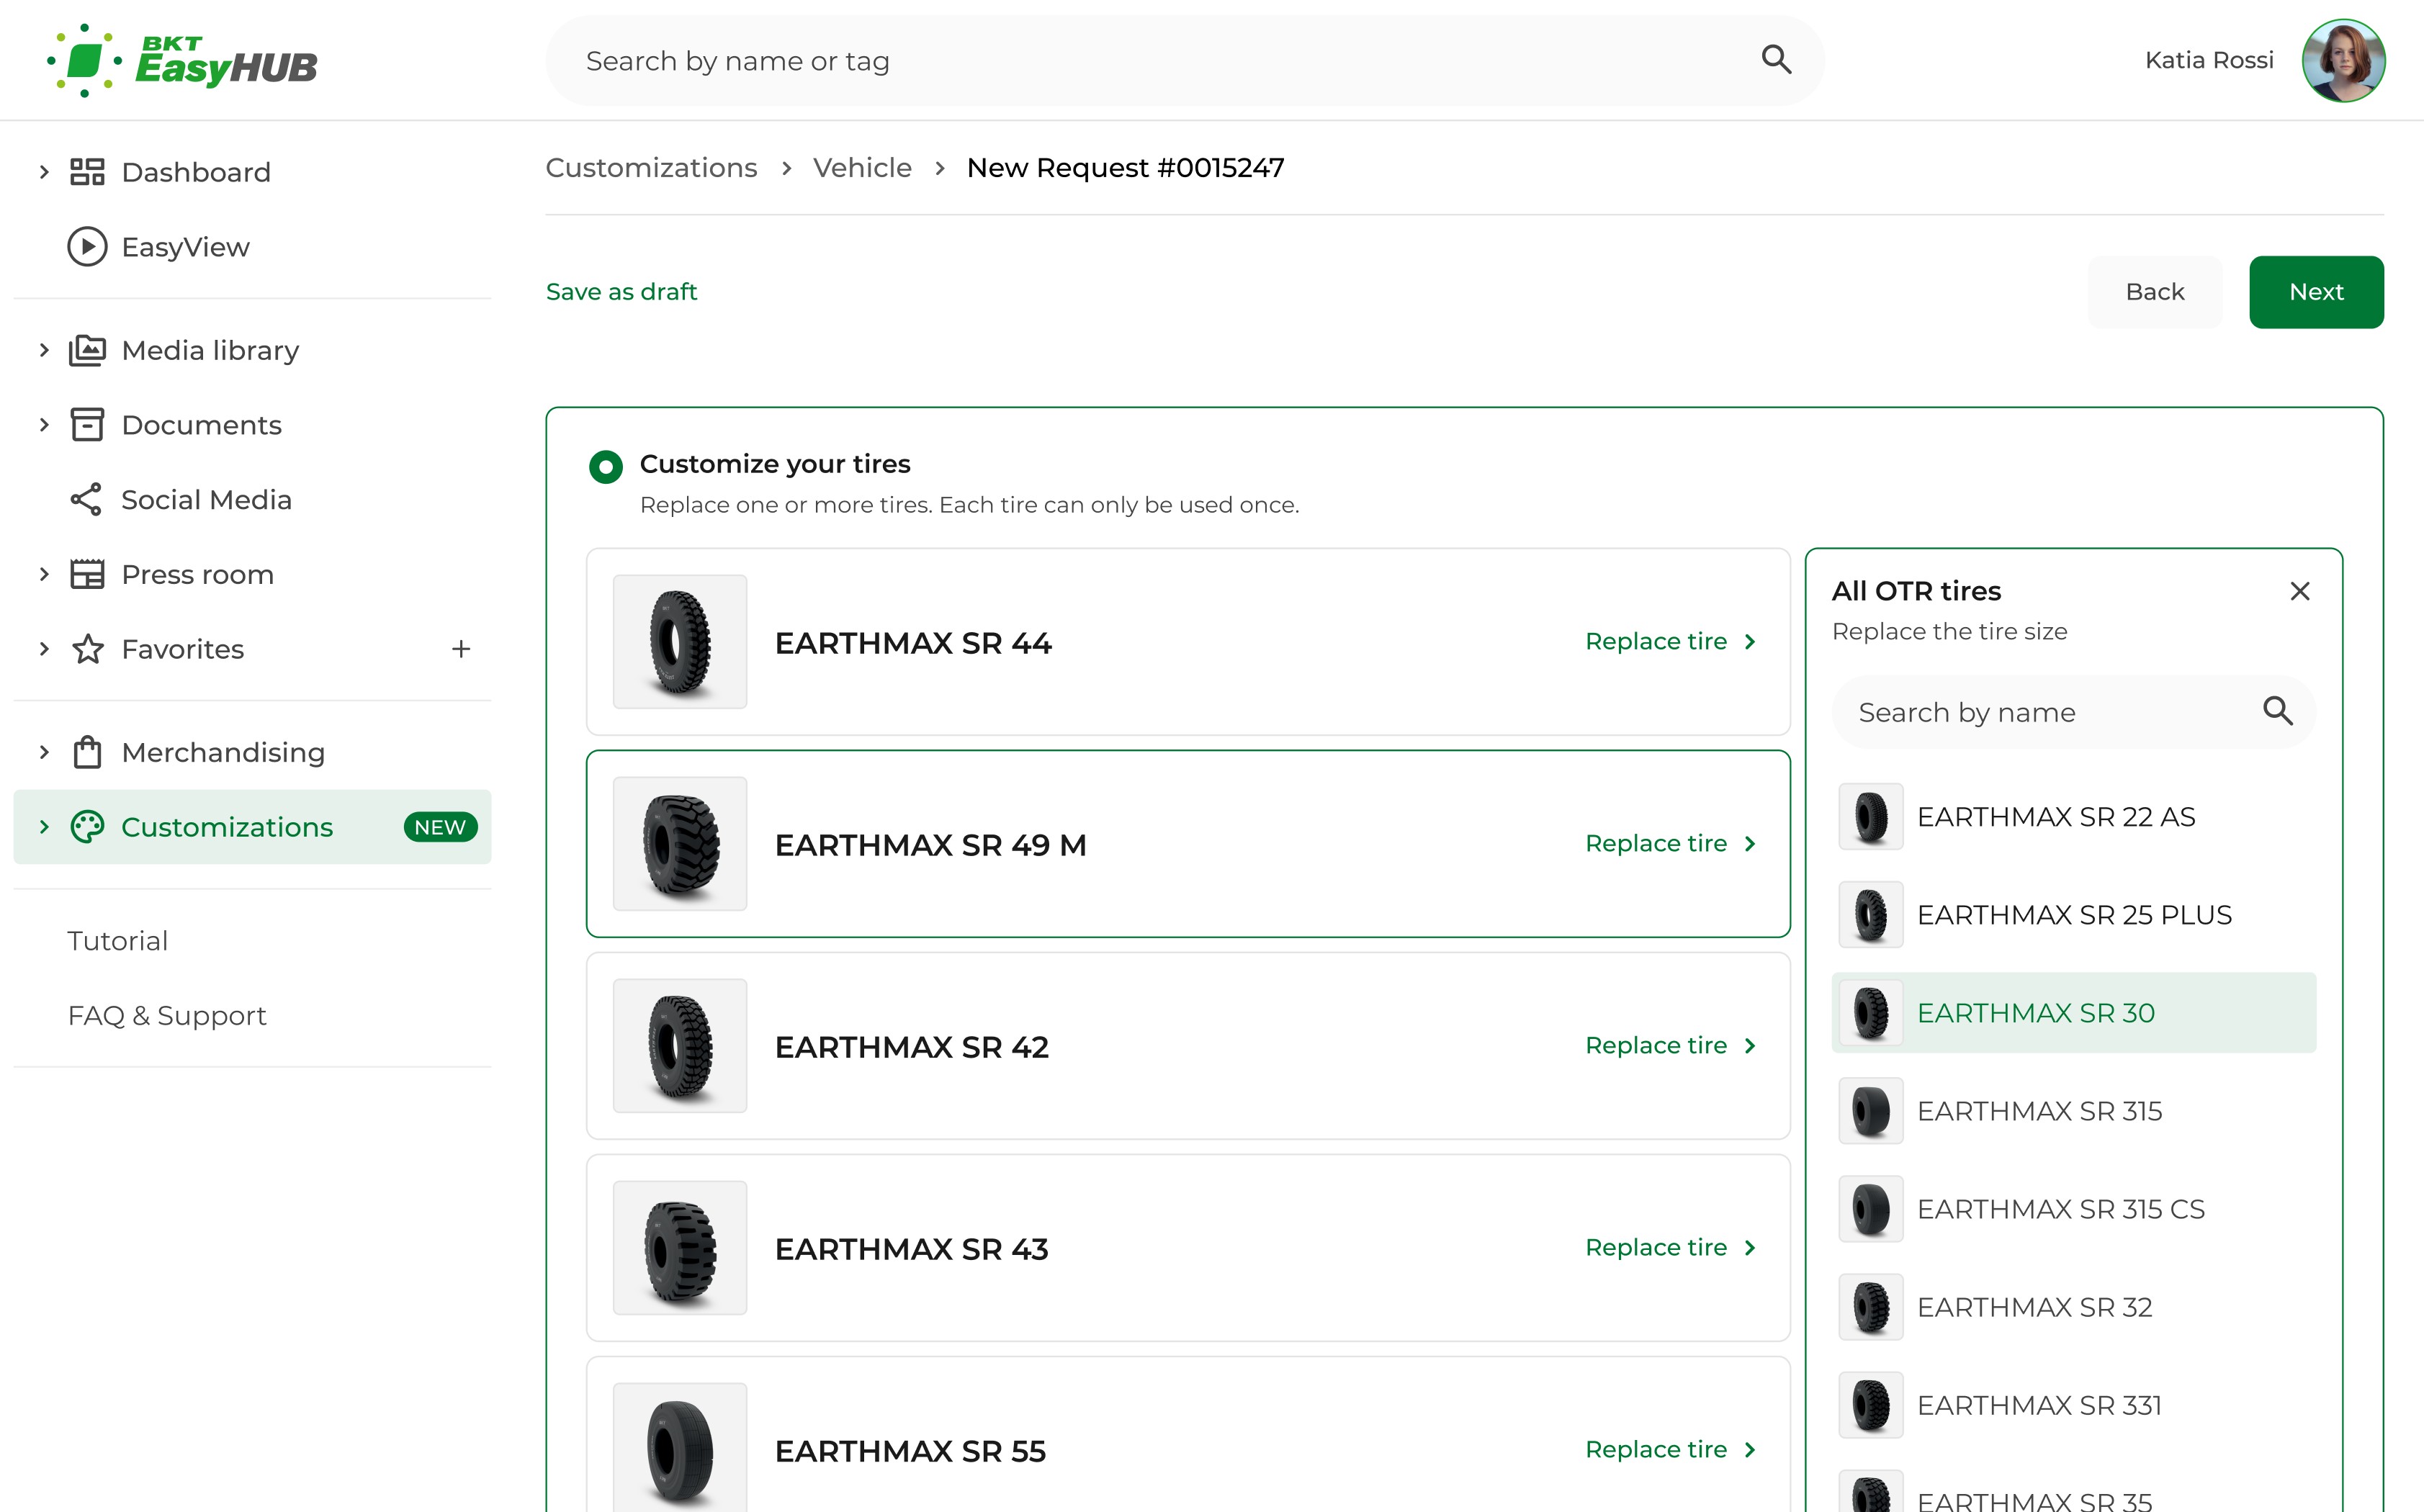Select the Customize your tires radio button
This screenshot has height=1512, width=2424.
click(606, 466)
